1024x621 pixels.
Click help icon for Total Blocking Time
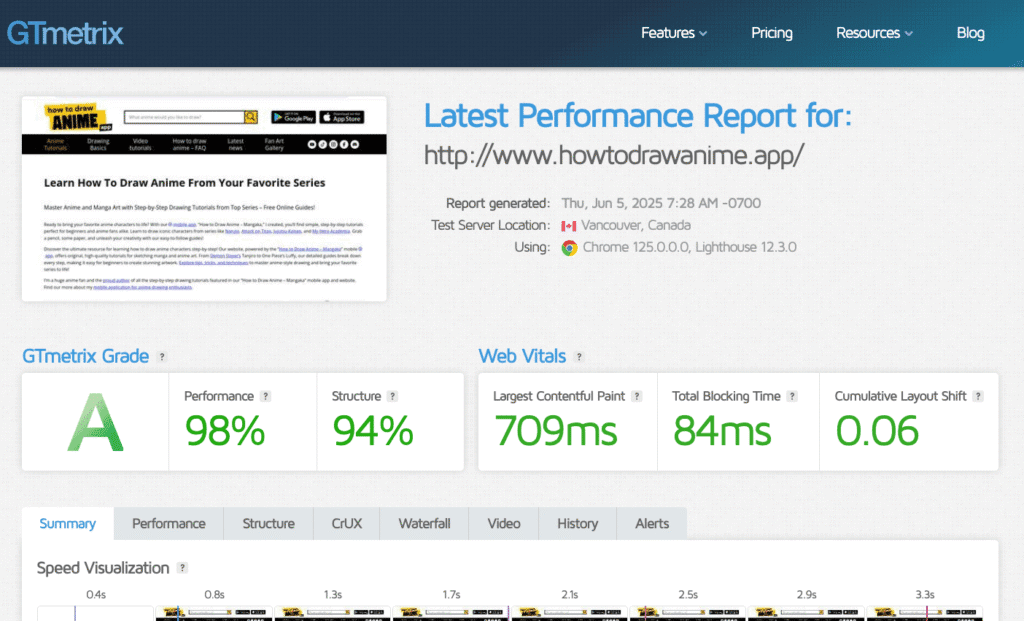click(792, 396)
